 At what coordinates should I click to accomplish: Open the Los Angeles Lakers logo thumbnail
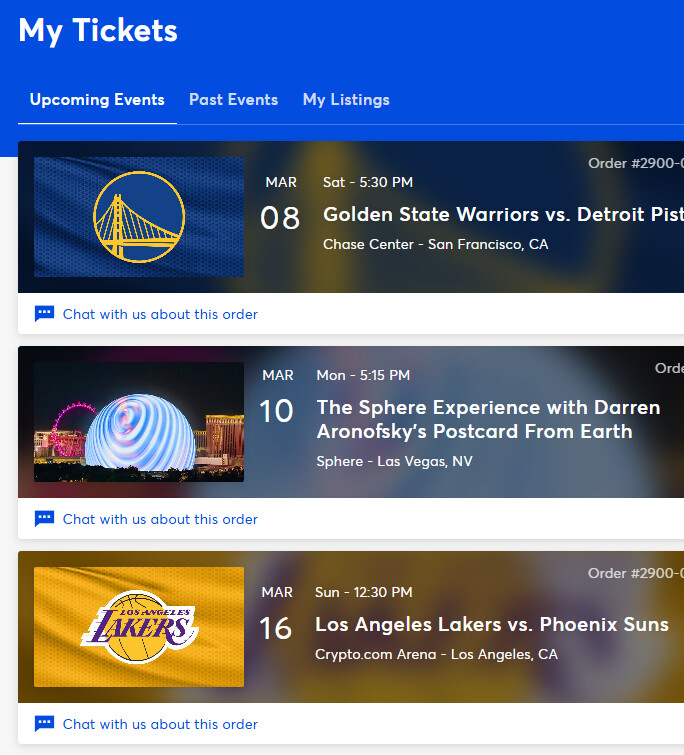tap(139, 627)
